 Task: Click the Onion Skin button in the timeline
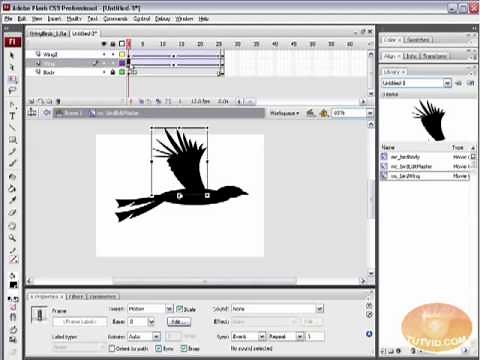click(141, 101)
